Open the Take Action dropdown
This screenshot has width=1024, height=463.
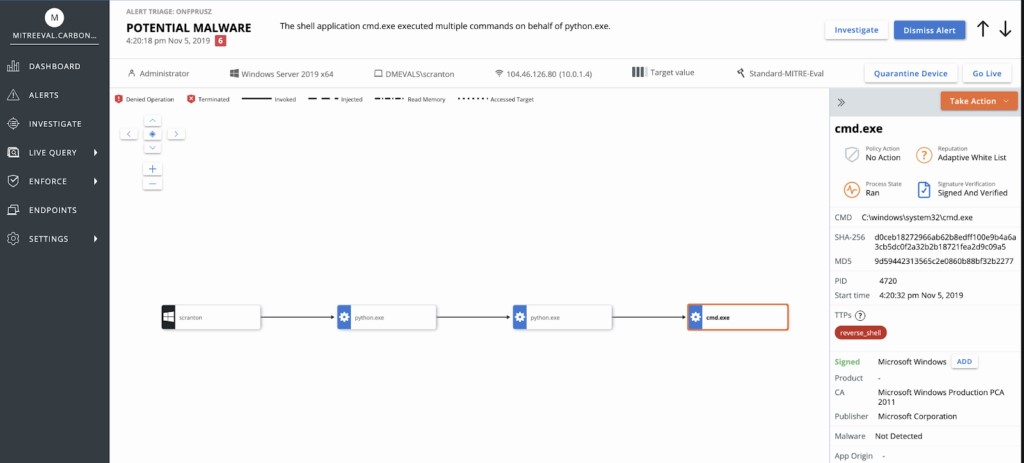click(x=979, y=101)
